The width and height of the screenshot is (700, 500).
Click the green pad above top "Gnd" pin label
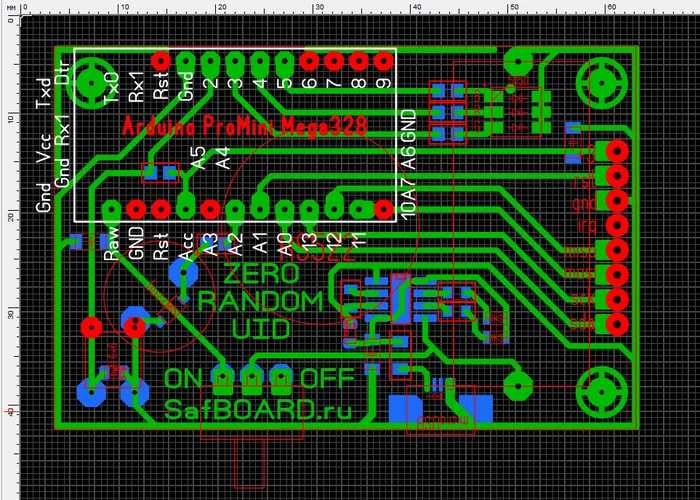click(x=186, y=62)
